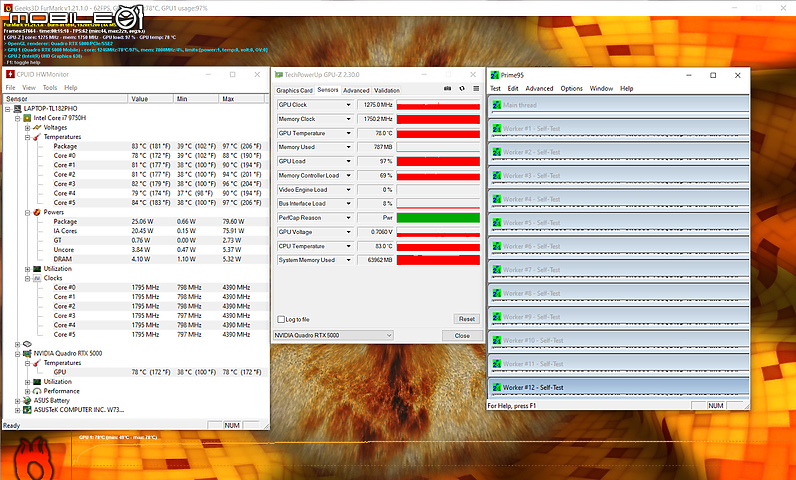Collapse the CPU Temperatures node

point(27,137)
